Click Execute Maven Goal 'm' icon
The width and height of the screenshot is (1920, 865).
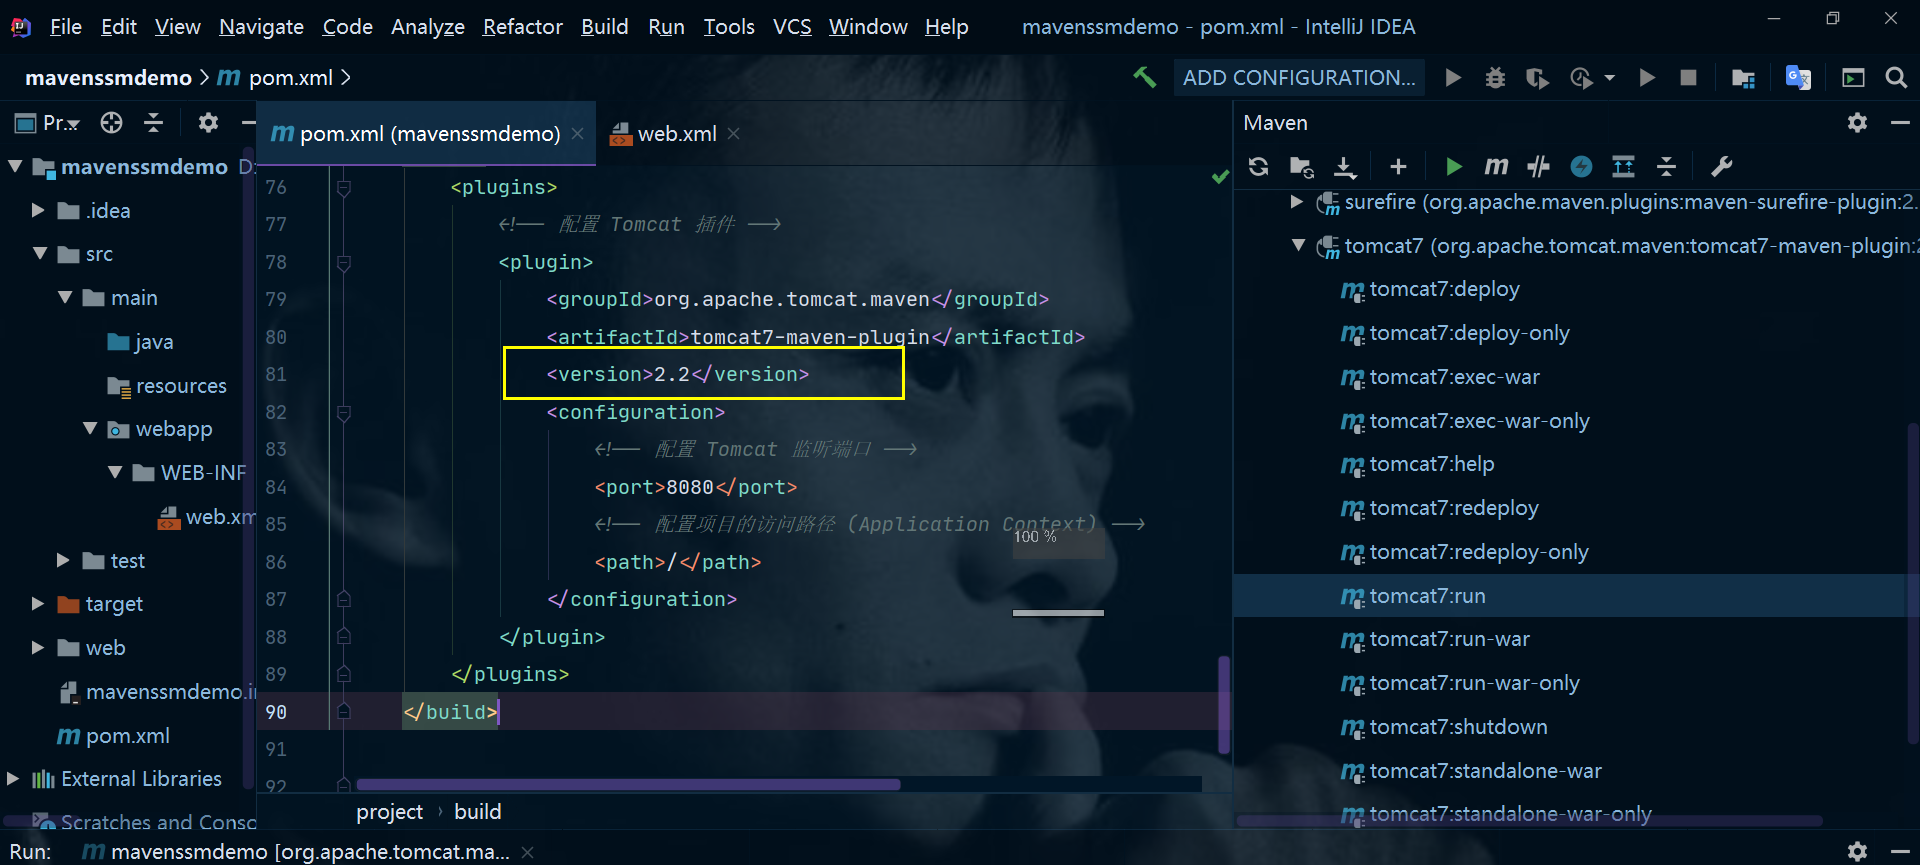coord(1496,166)
